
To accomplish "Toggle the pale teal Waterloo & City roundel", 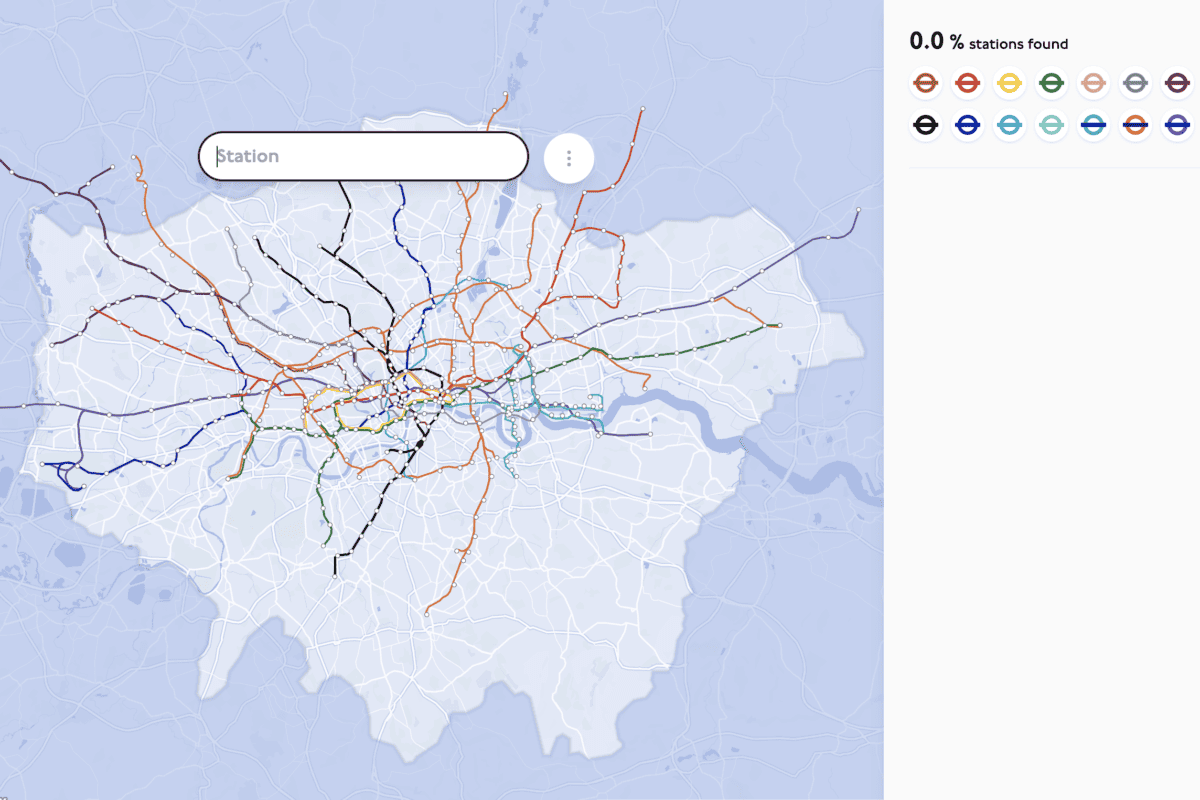I will point(1051,125).
